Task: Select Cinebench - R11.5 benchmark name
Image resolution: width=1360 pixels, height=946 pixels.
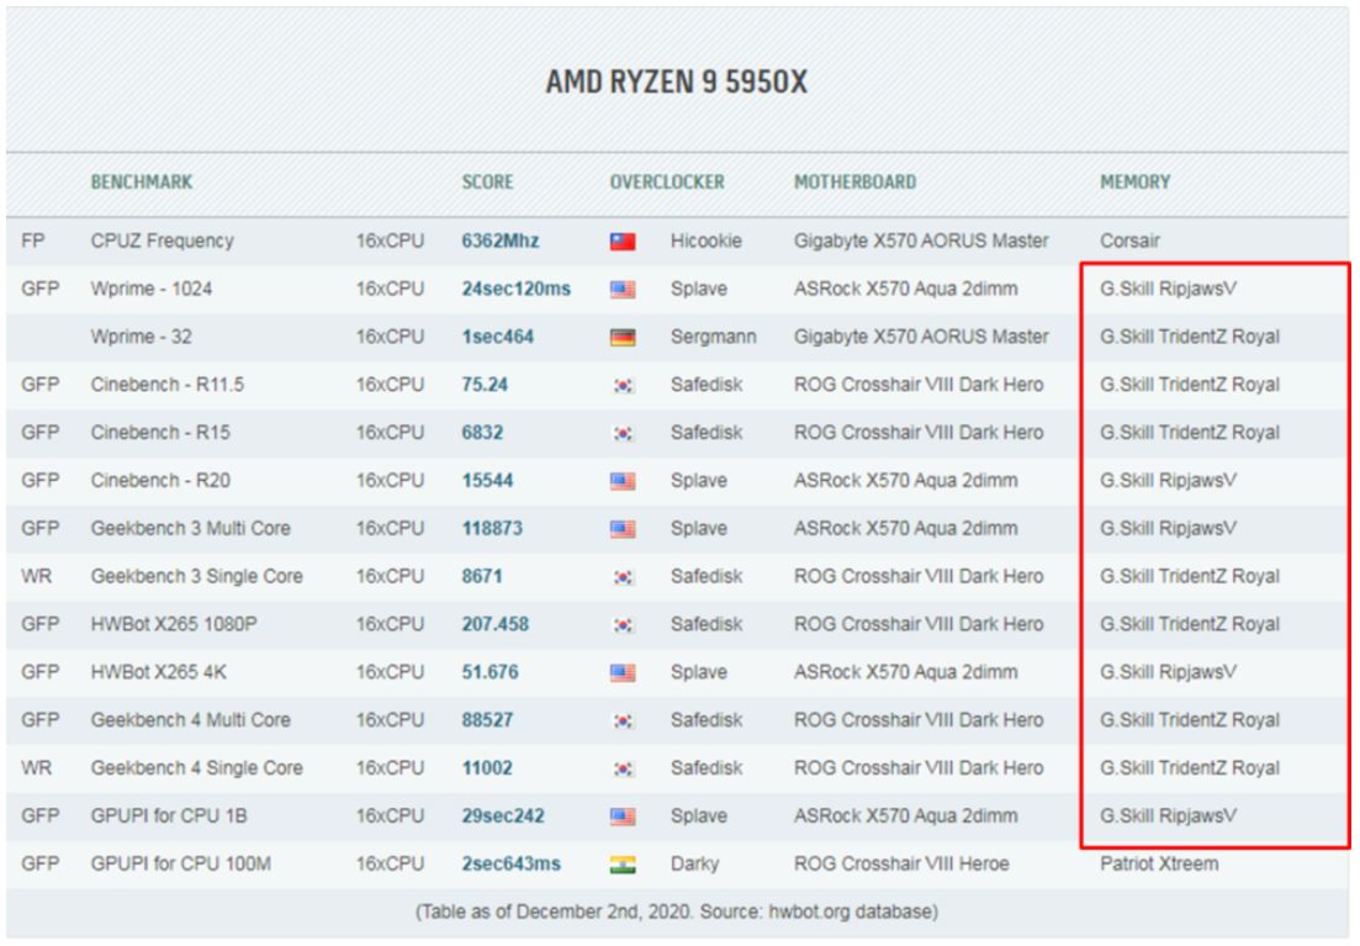Action: pos(167,385)
